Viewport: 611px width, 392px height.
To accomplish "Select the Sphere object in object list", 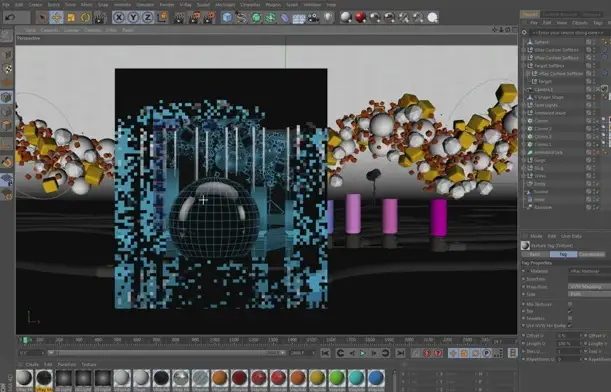I will tap(541, 42).
